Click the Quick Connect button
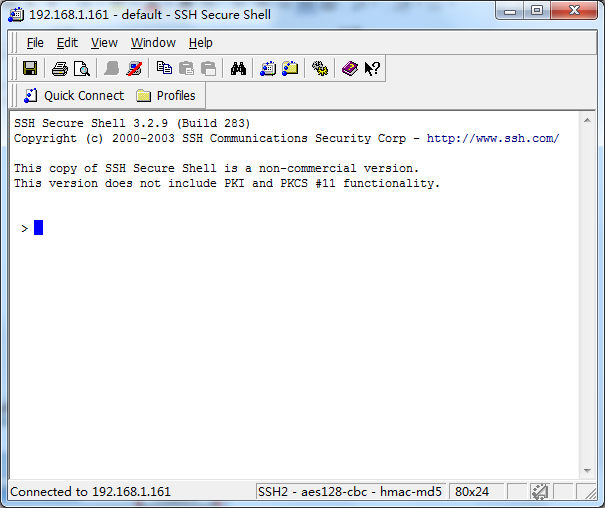 [x=74, y=96]
